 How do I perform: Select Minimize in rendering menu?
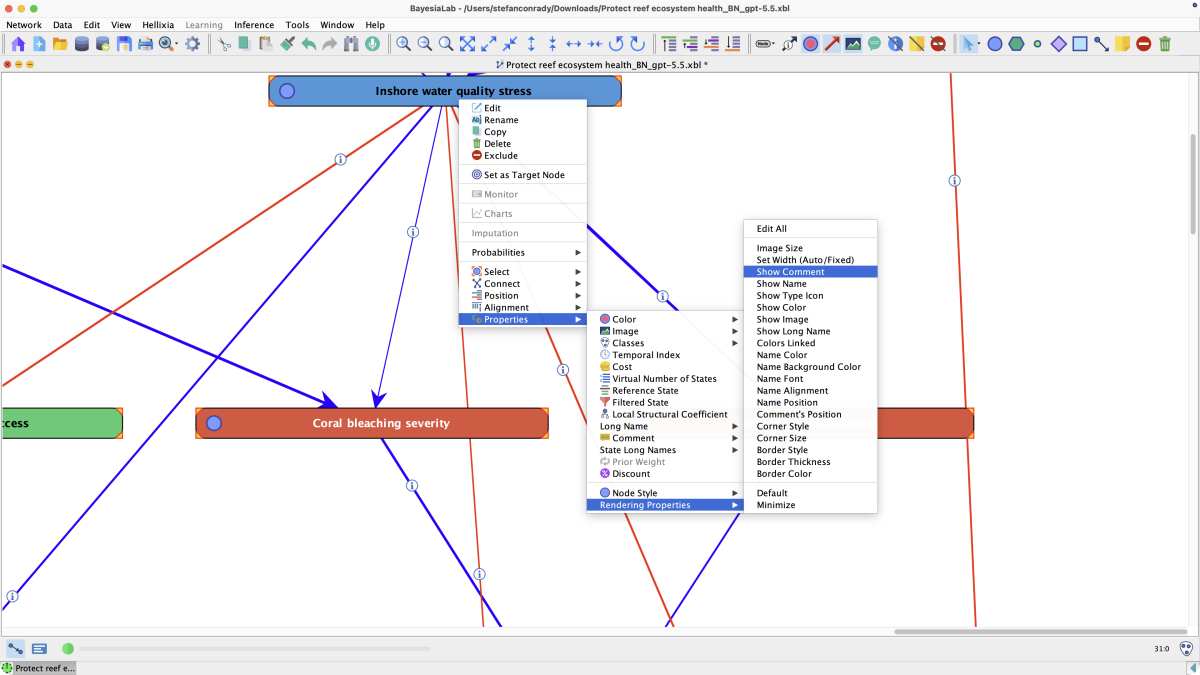click(810, 505)
